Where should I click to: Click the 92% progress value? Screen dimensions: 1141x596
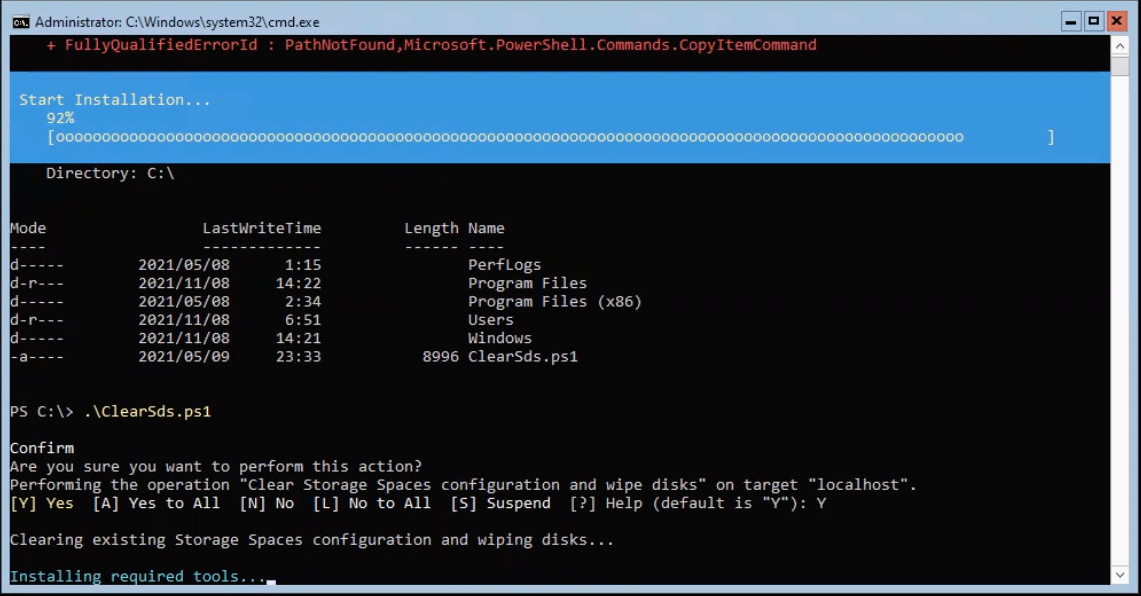(x=60, y=118)
